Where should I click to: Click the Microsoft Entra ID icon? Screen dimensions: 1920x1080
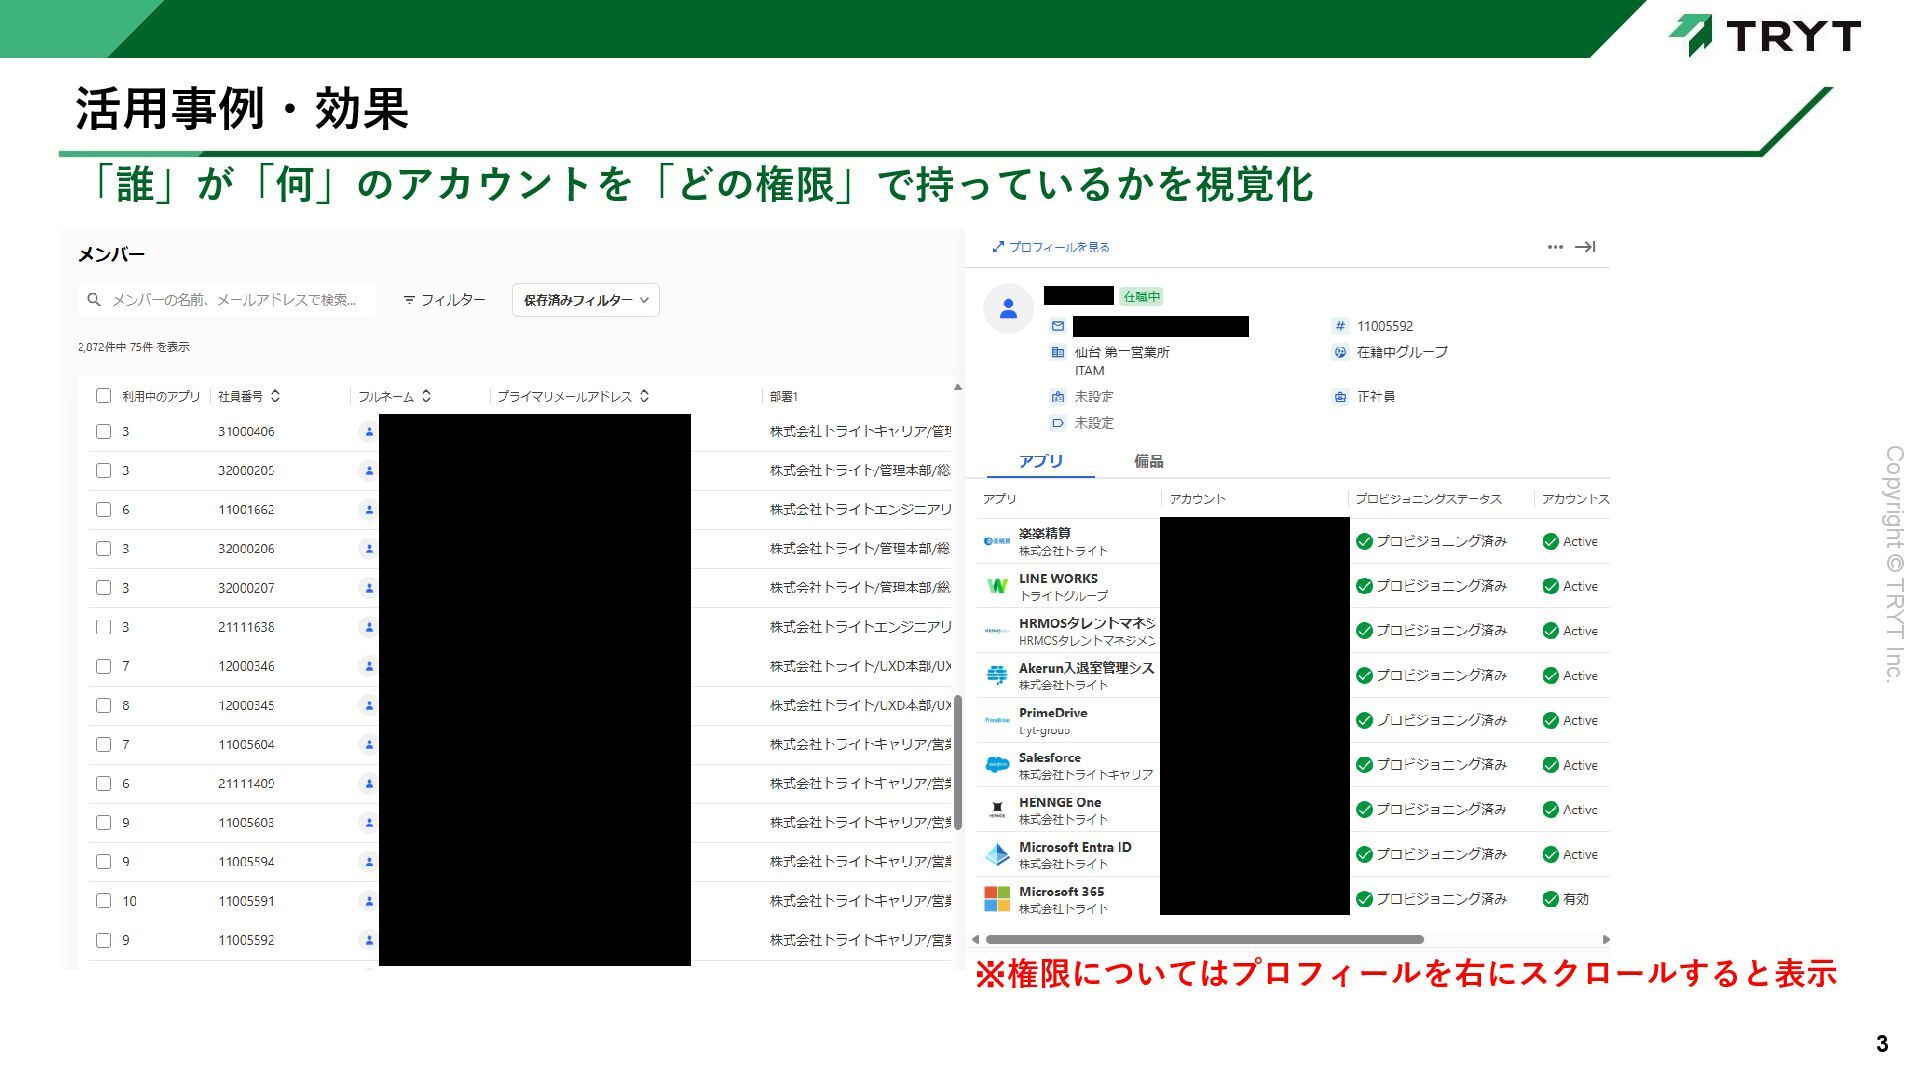tap(997, 855)
